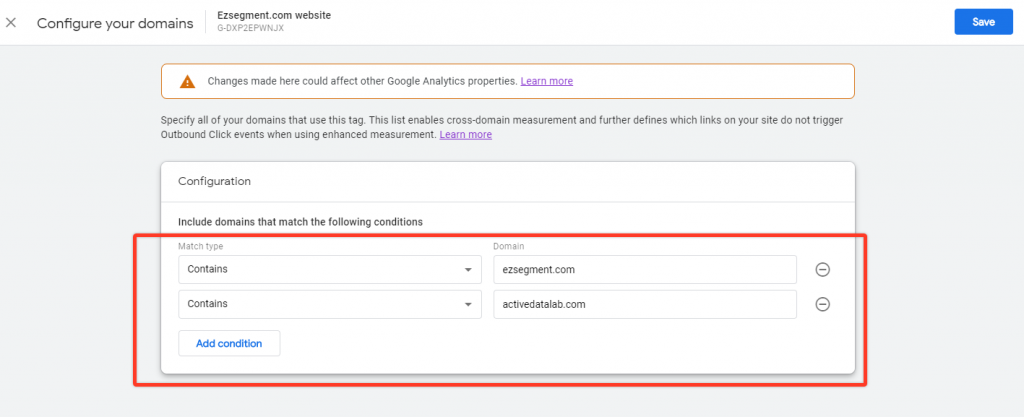The height and width of the screenshot is (417, 1024).
Task: Edit the activedatalab.com domain field
Action: coord(645,304)
